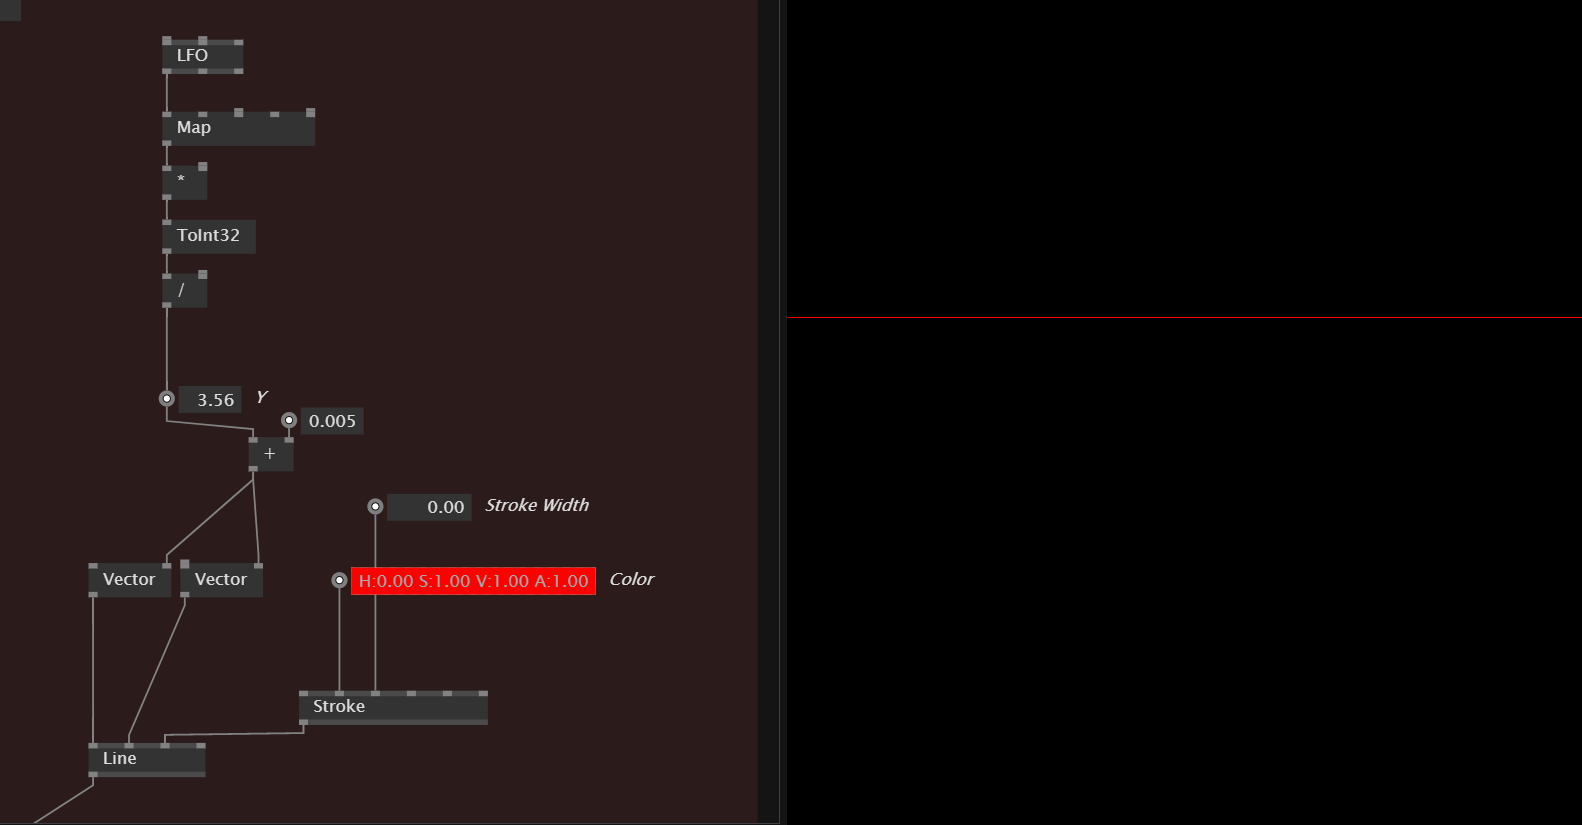Select the LFO node
The height and width of the screenshot is (825, 1582).
(x=202, y=56)
